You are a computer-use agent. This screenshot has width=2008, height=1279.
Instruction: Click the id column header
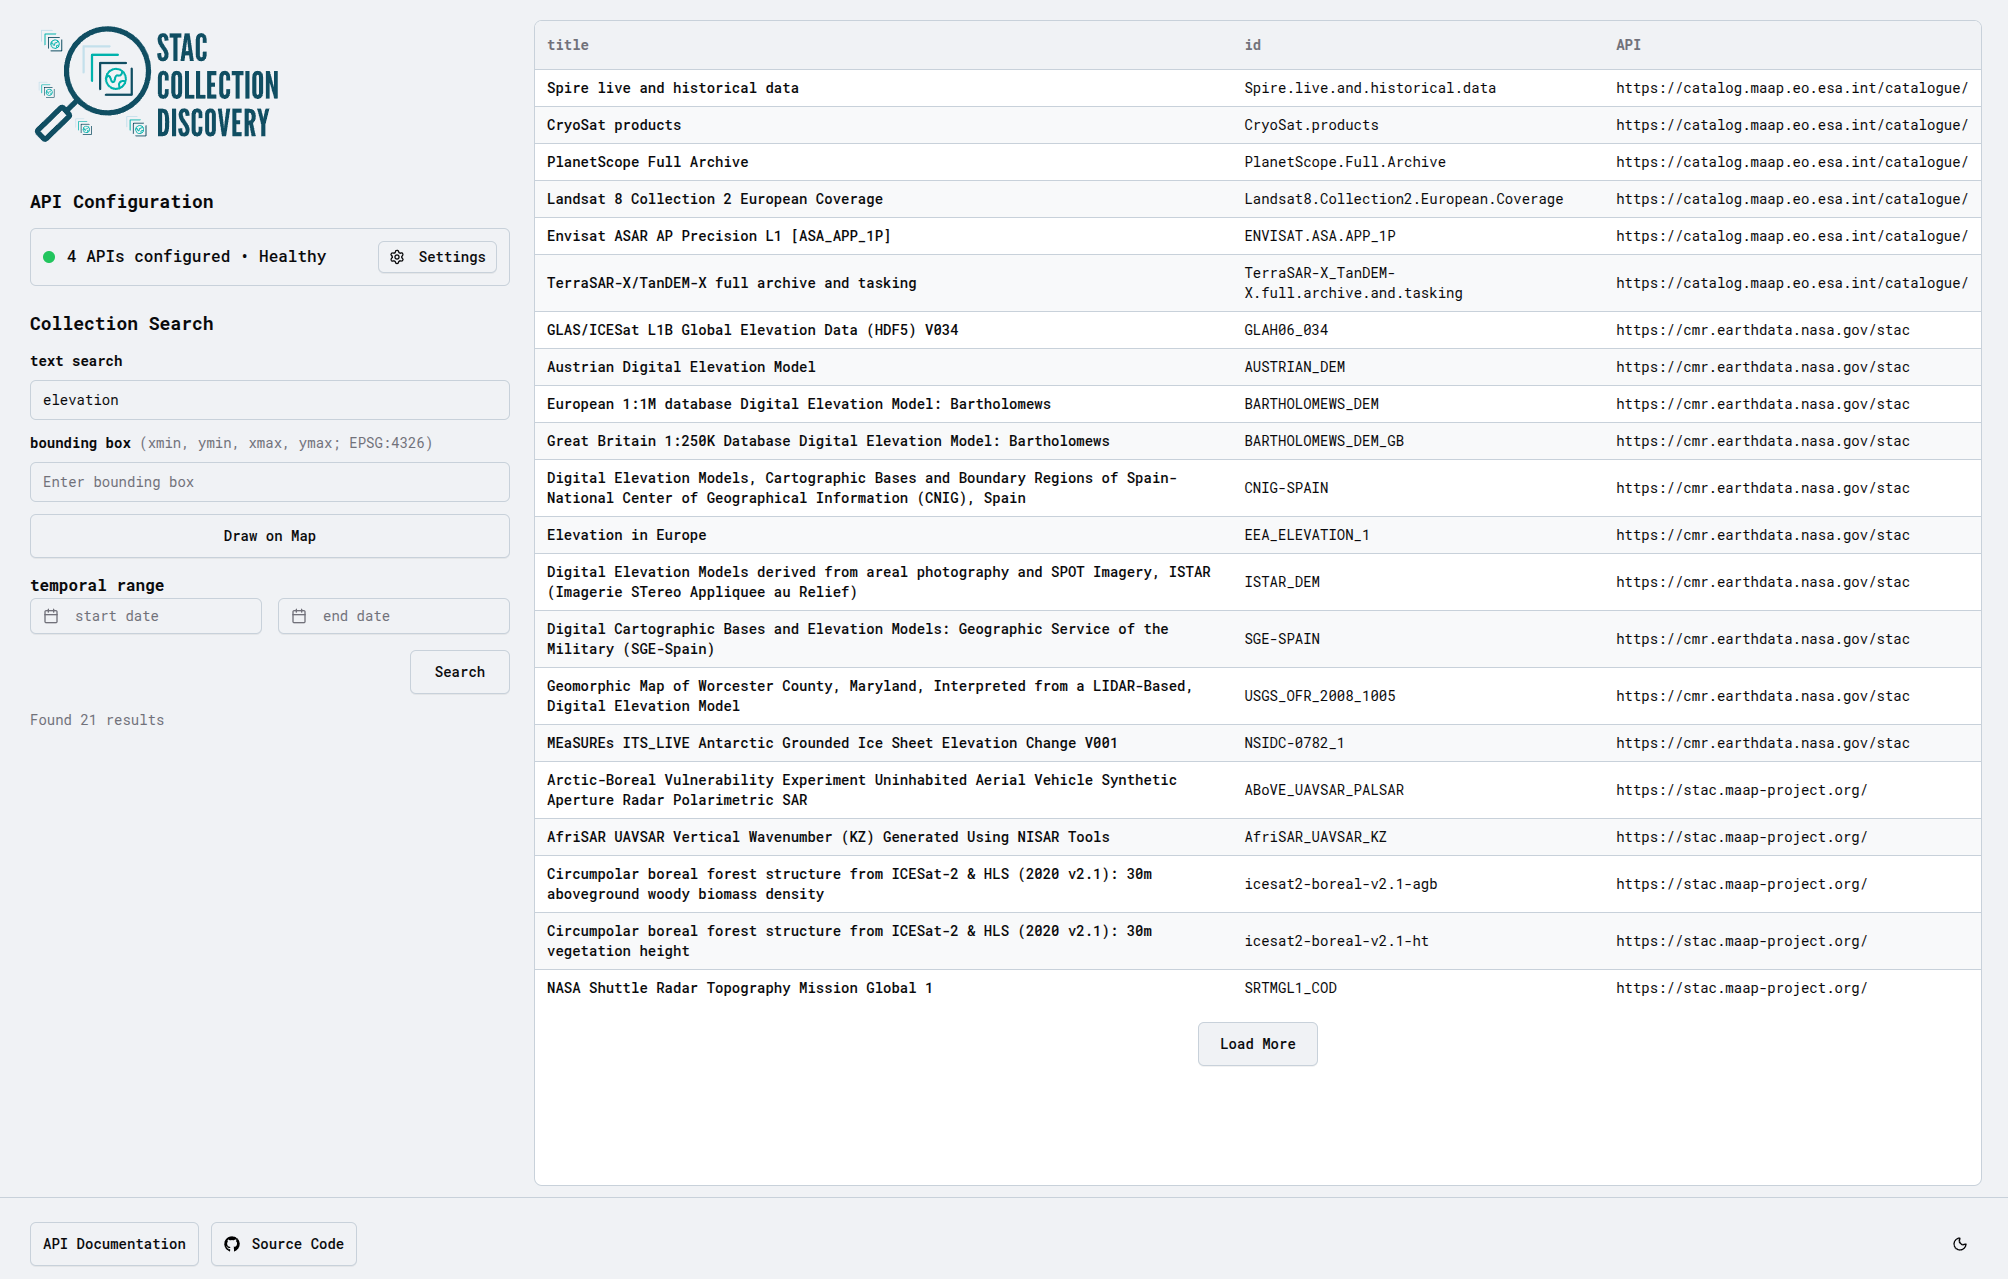(1253, 45)
